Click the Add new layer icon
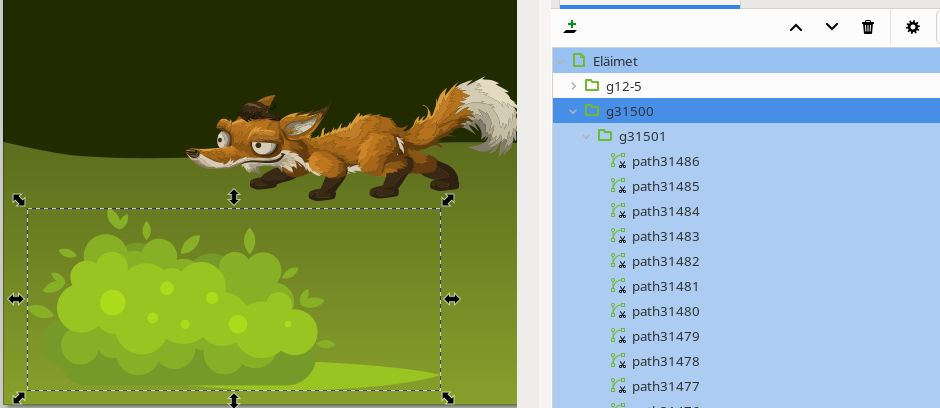 point(570,26)
